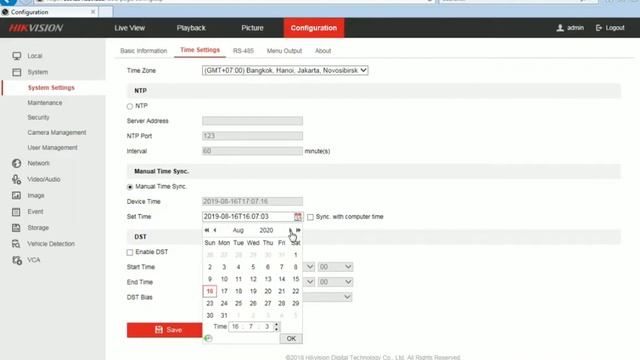Click the Logout icon
Screen dimensions: 640x360
click(599, 28)
